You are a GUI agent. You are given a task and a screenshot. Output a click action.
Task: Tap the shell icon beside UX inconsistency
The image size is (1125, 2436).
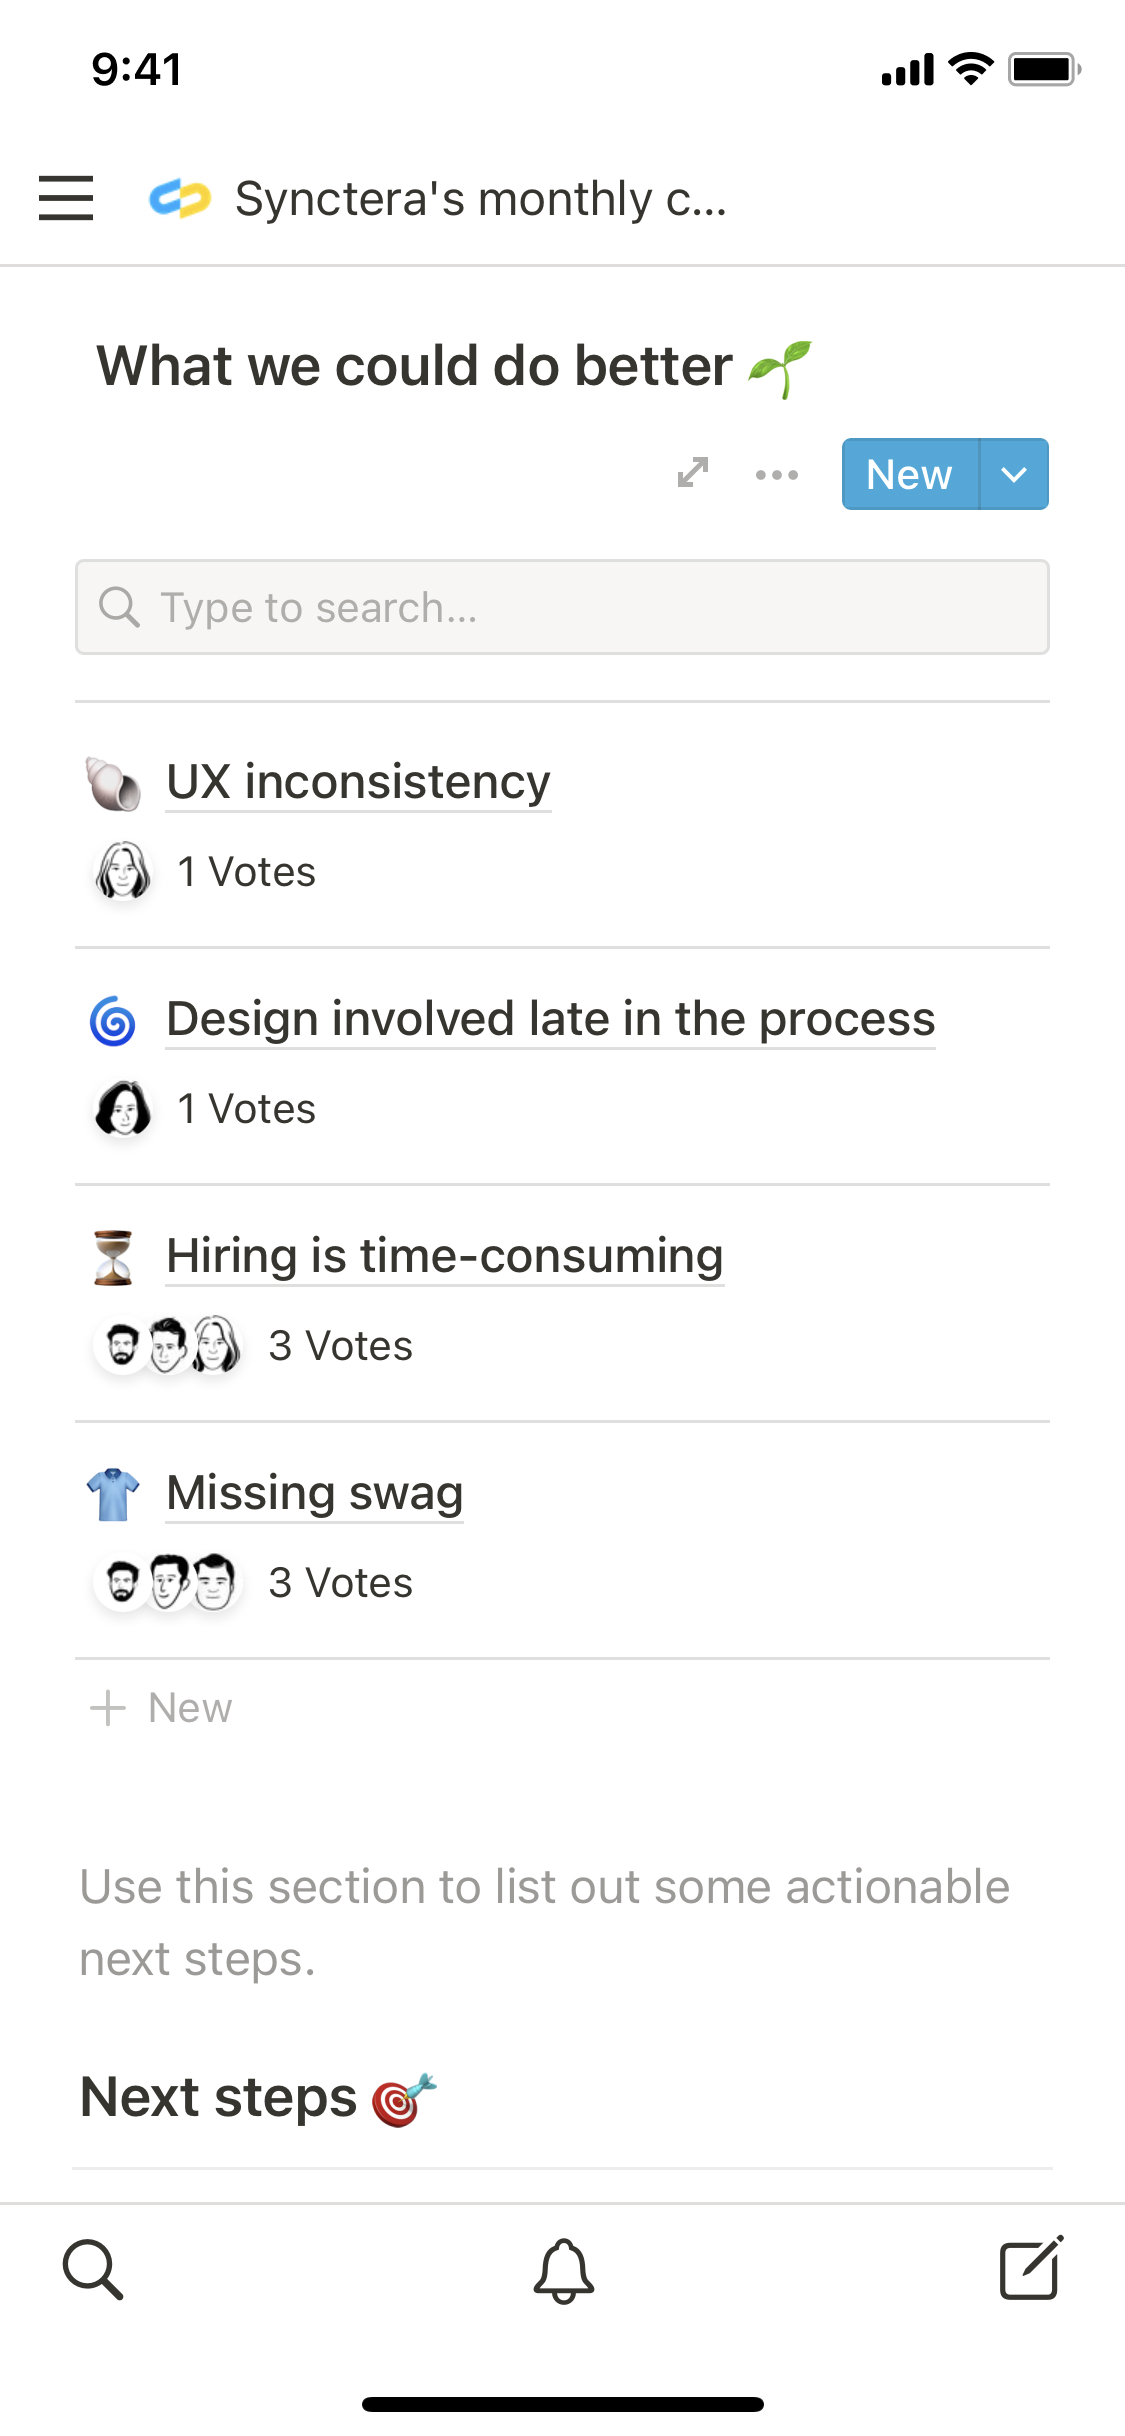click(113, 783)
